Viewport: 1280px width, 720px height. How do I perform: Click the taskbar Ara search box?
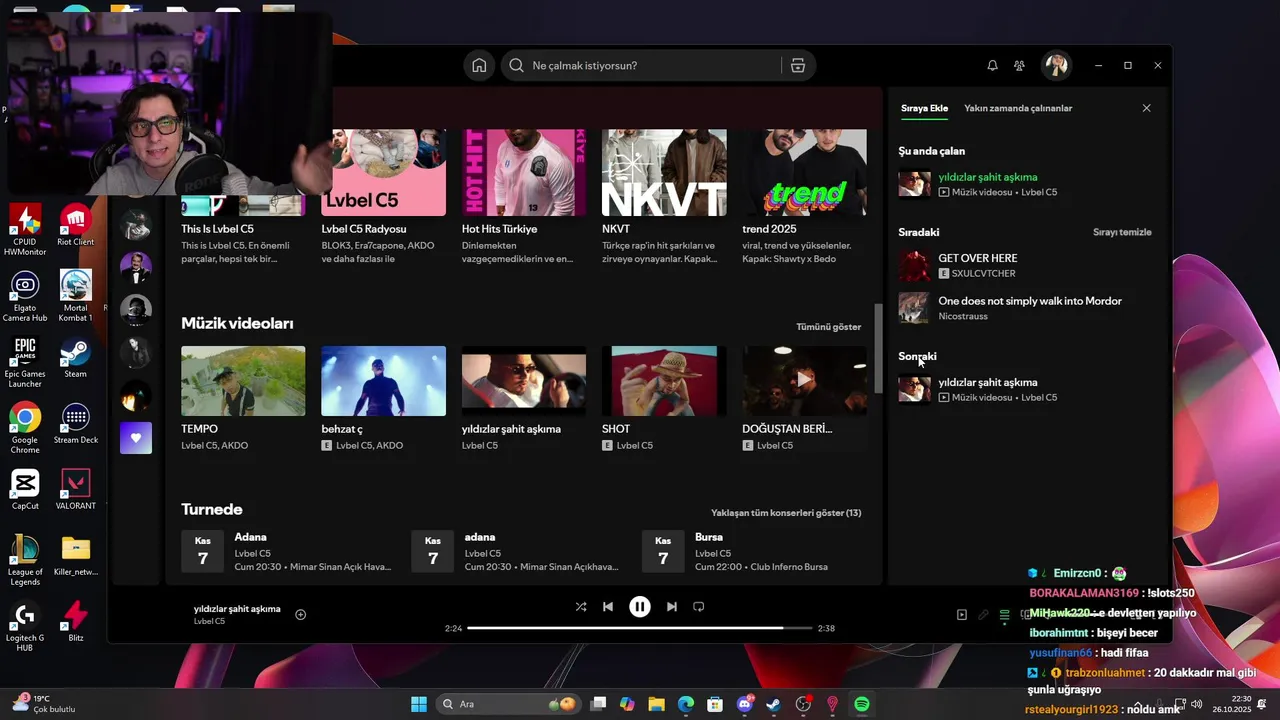(510, 704)
